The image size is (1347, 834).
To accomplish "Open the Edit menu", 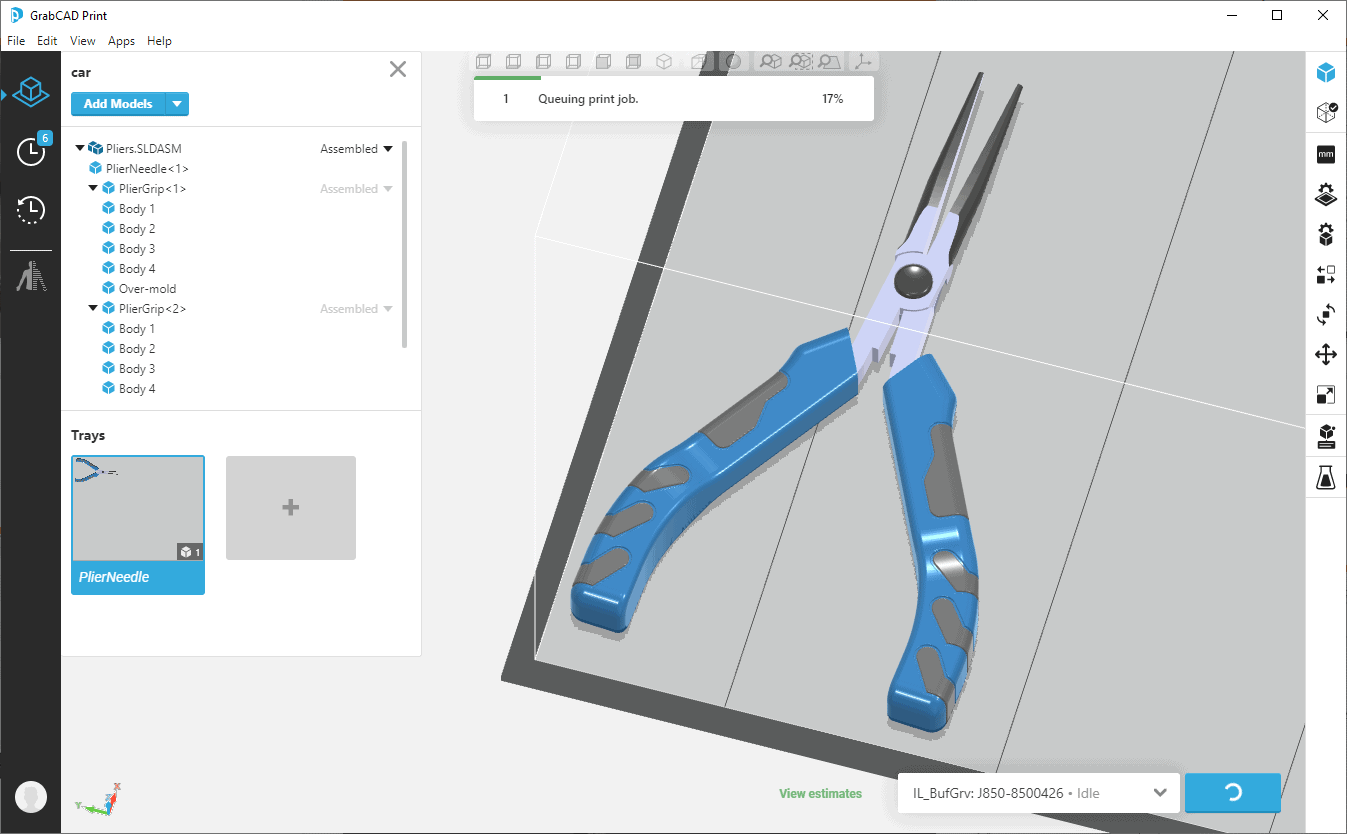I will (47, 41).
